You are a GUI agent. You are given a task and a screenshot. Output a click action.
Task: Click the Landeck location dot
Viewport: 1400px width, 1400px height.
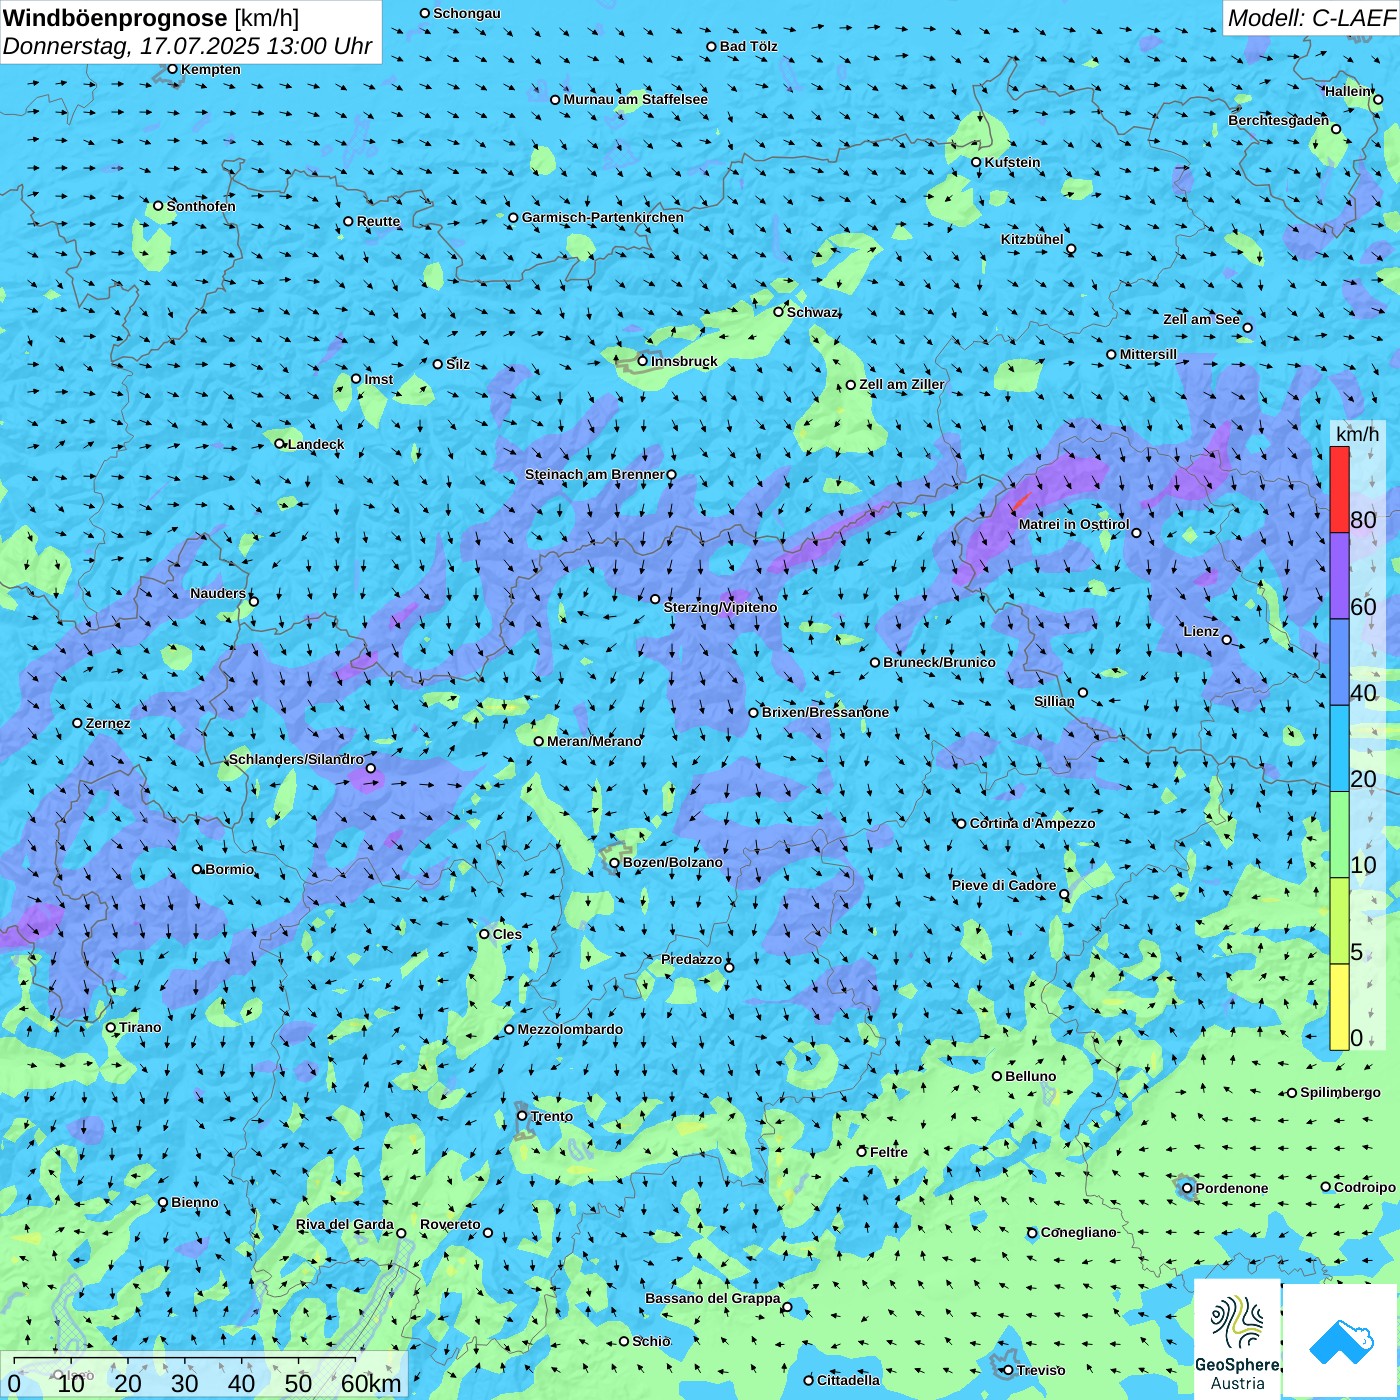pyautogui.click(x=279, y=444)
